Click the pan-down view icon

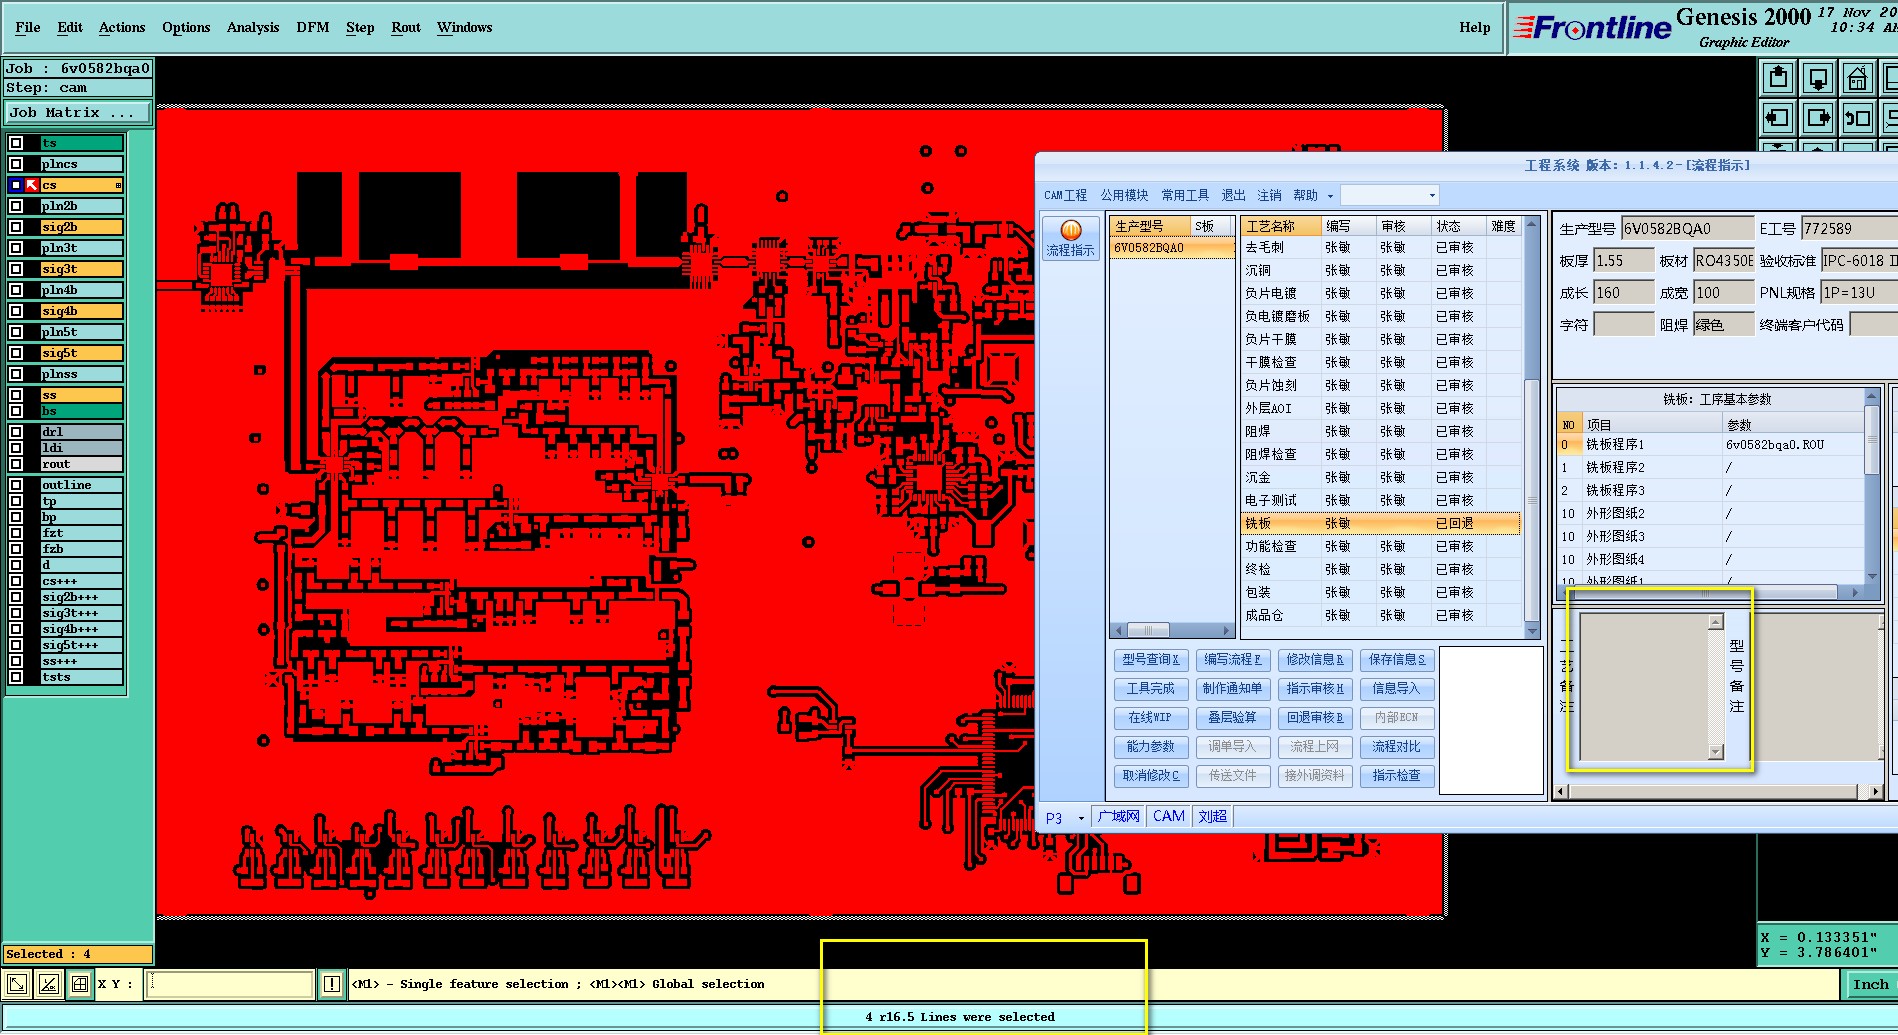pos(1818,77)
